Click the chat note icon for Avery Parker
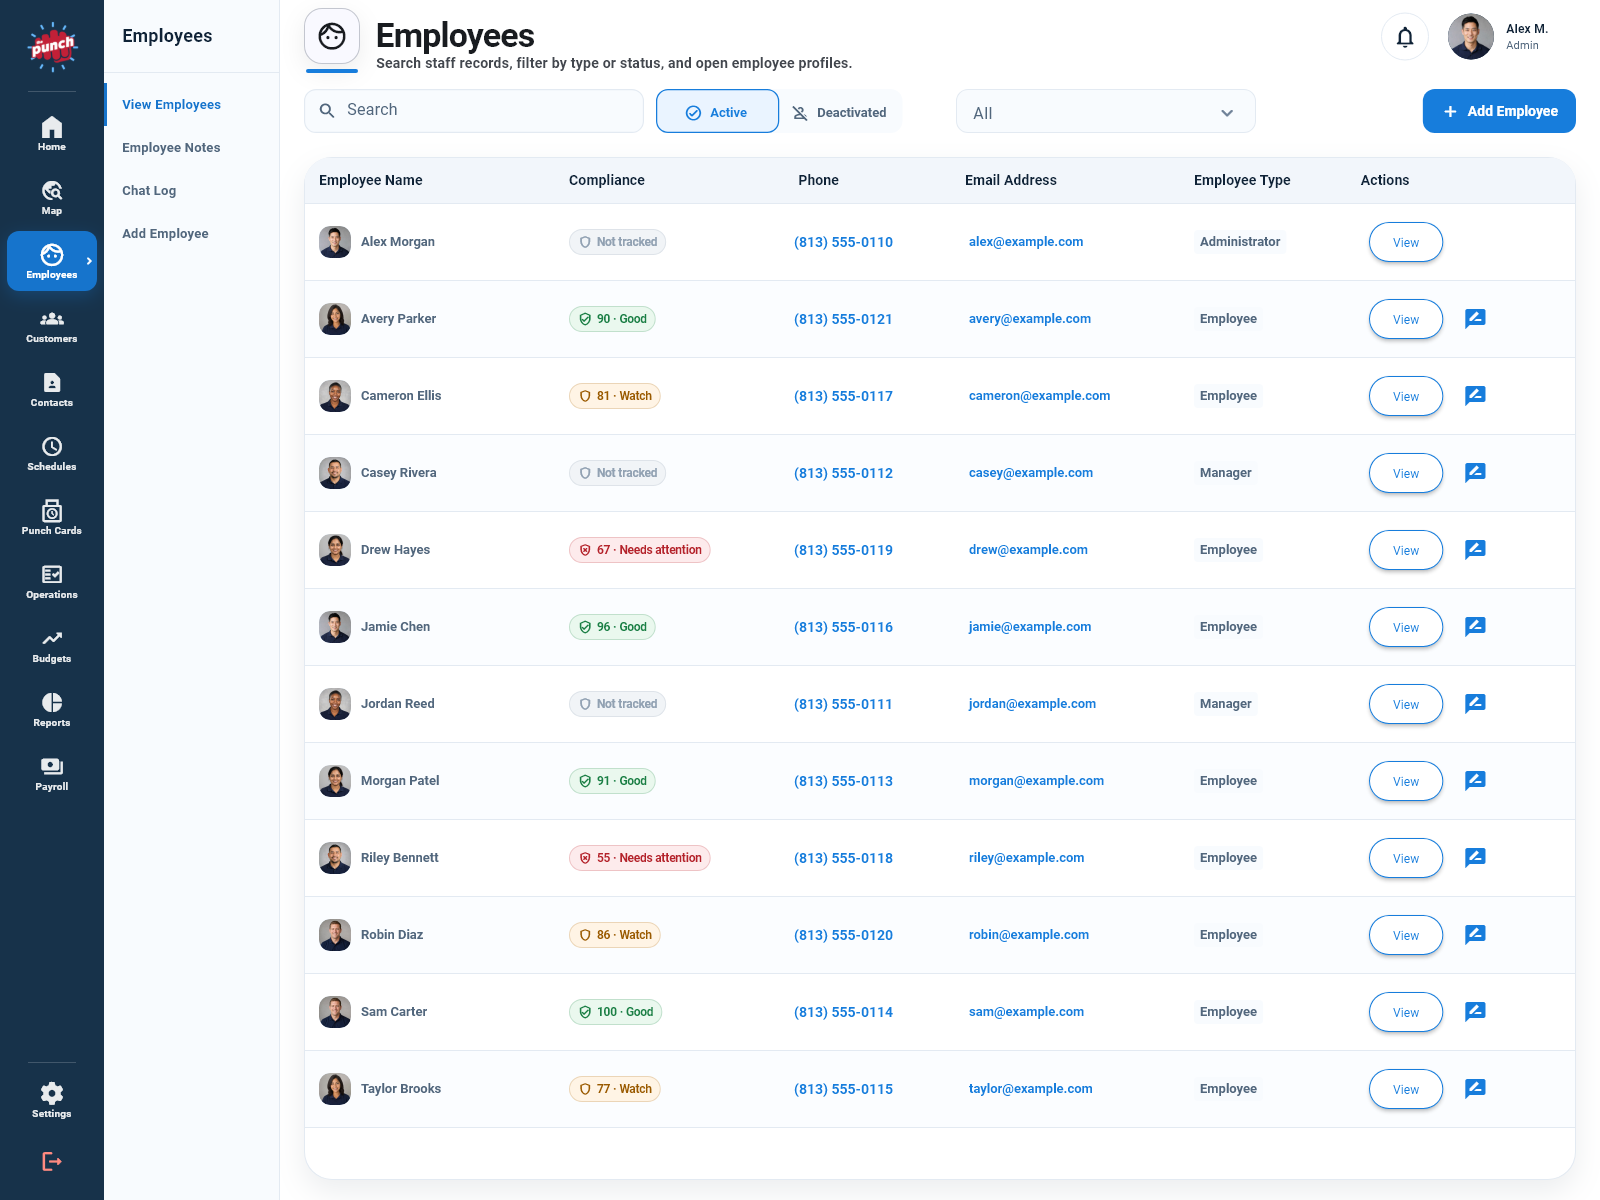Screen dimensions: 1600x1200 pos(1475,319)
